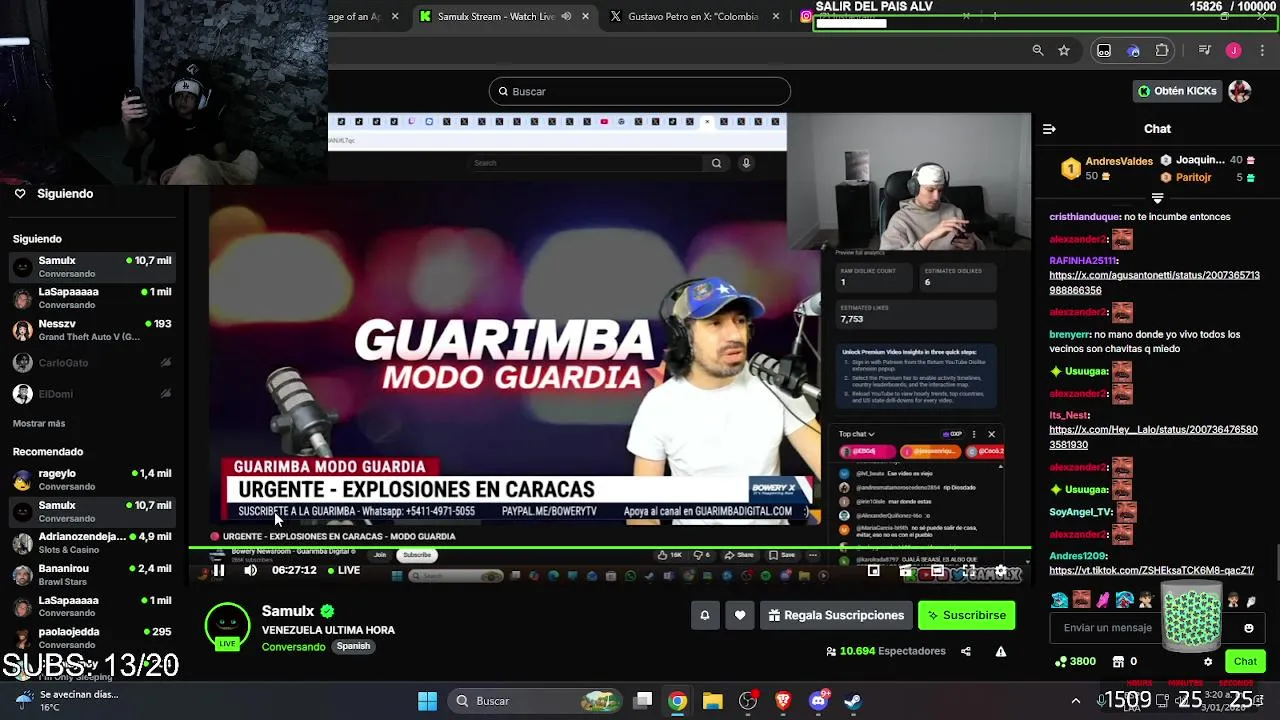The image size is (1280, 720).
Task: Click the Spanish language tag
Action: (353, 646)
